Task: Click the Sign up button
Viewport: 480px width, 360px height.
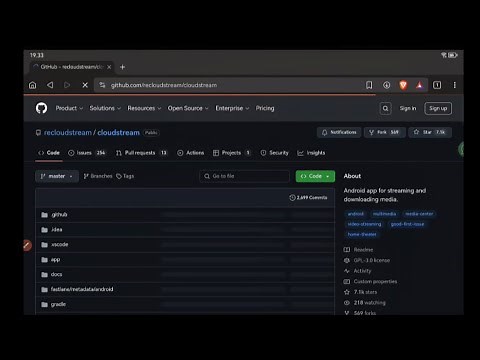Action: click(x=438, y=108)
